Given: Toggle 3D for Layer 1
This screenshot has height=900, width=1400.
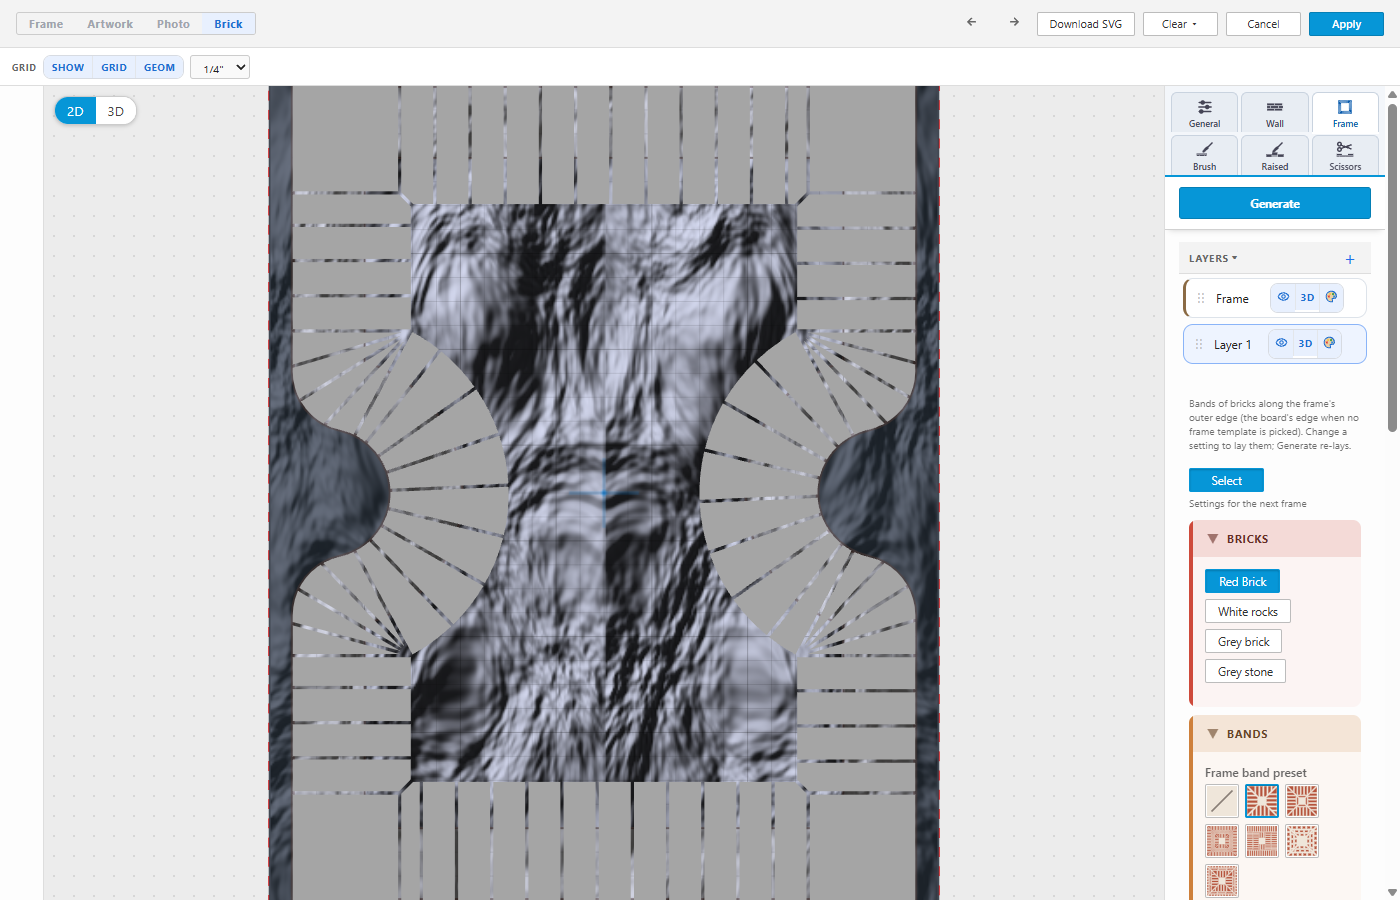Looking at the screenshot, I should 1305,343.
